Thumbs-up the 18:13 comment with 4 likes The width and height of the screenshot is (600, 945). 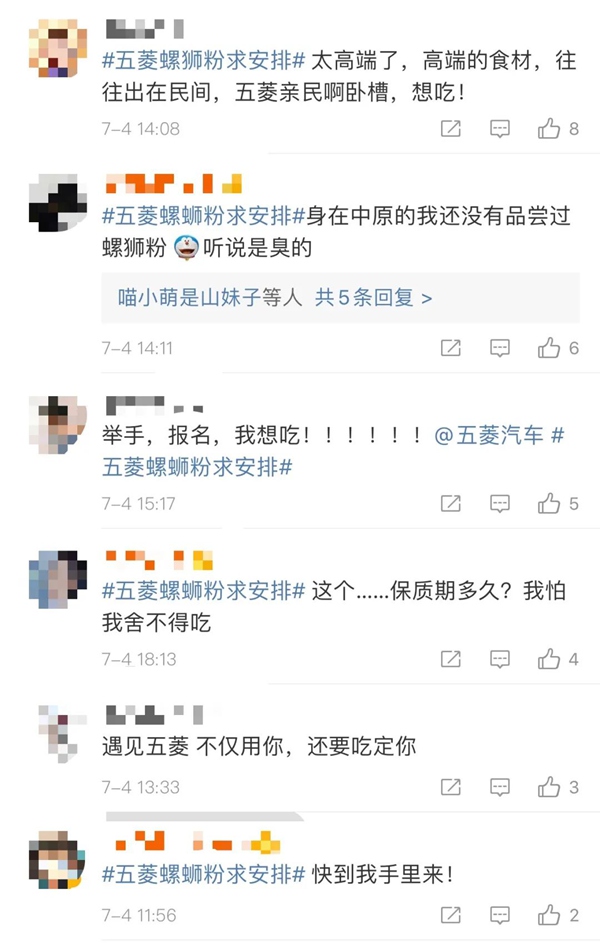click(x=549, y=659)
